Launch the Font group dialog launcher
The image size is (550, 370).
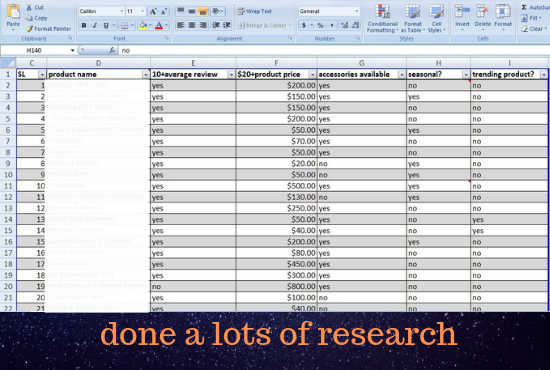(167, 38)
